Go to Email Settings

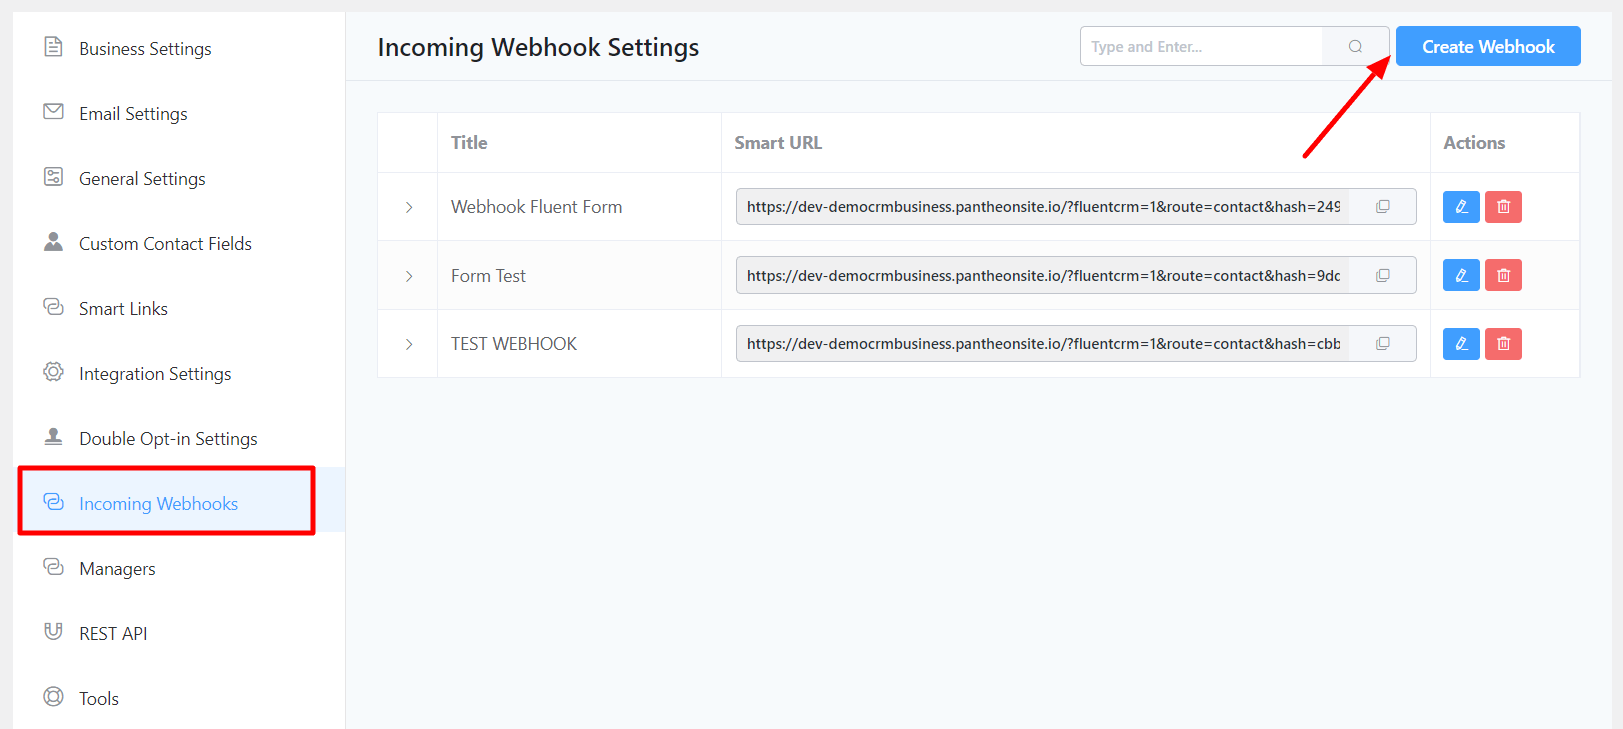133,114
